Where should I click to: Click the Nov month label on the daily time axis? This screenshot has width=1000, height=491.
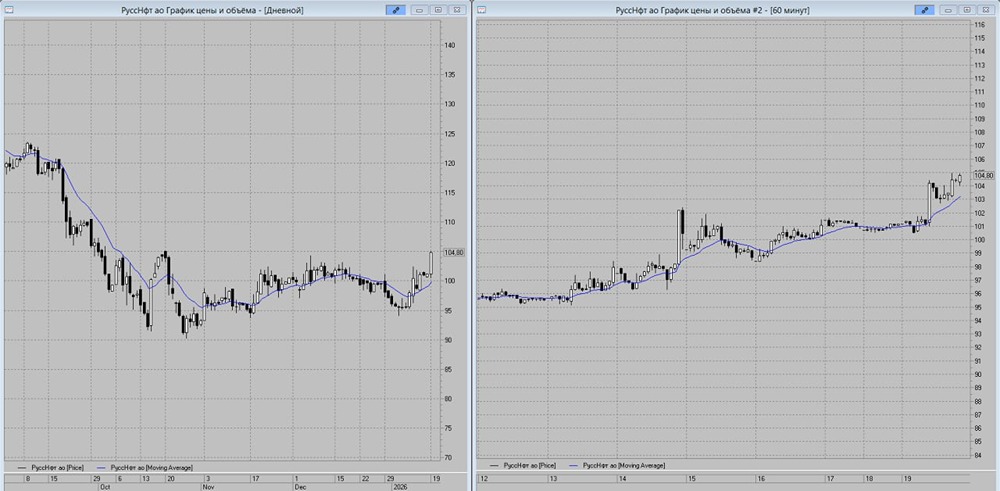coord(208,487)
